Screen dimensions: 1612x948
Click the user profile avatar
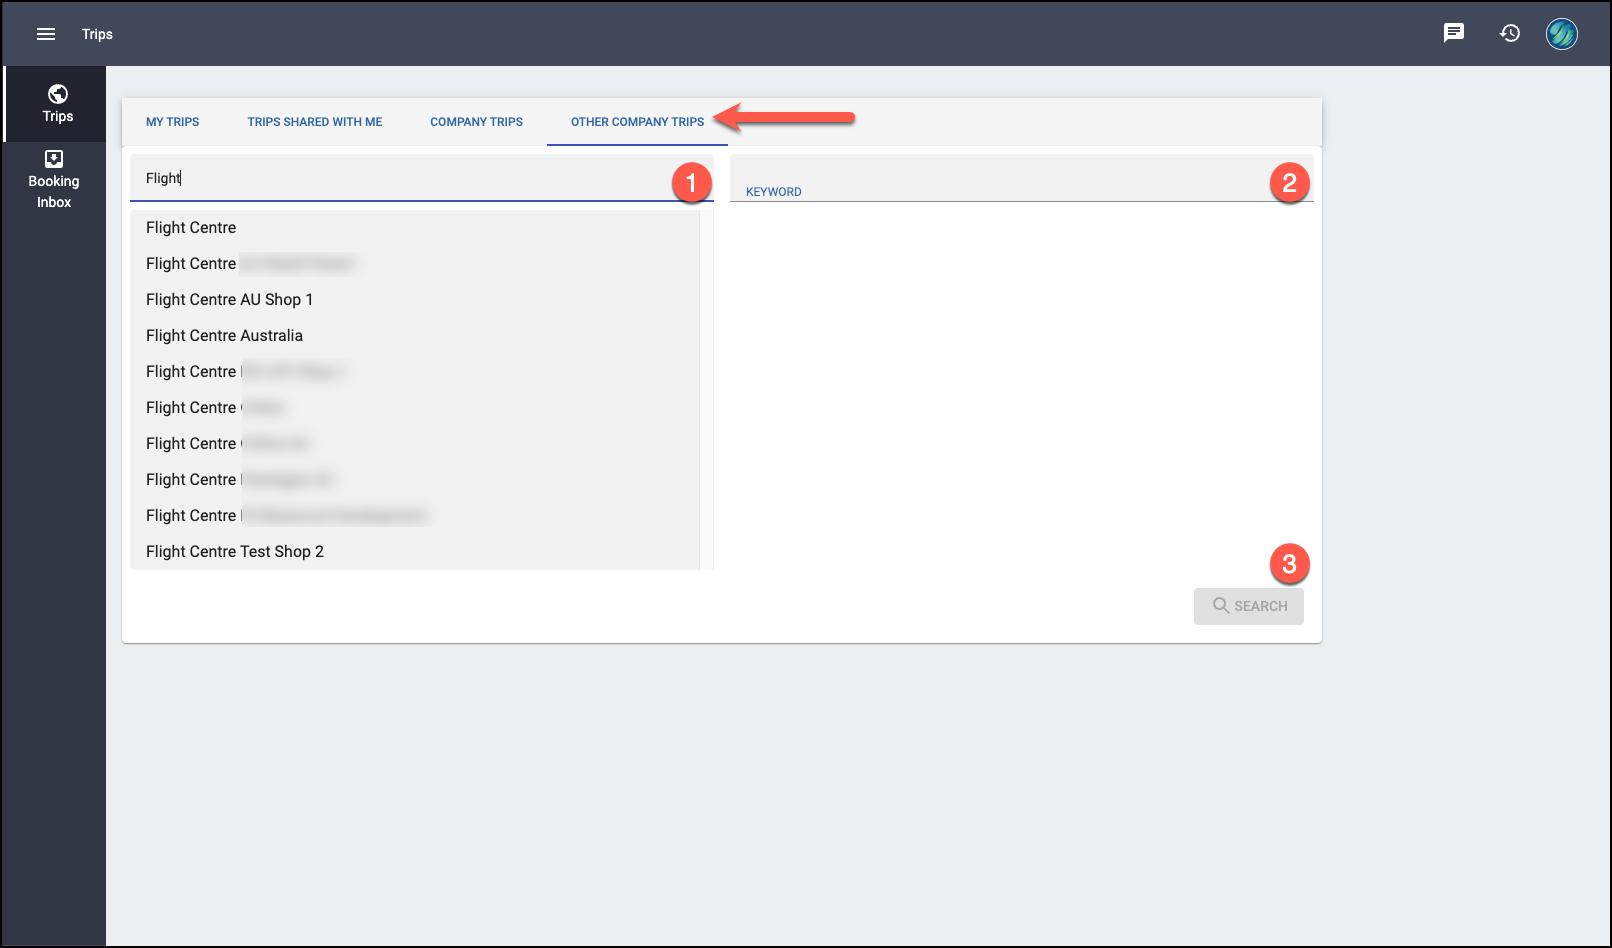click(x=1562, y=34)
